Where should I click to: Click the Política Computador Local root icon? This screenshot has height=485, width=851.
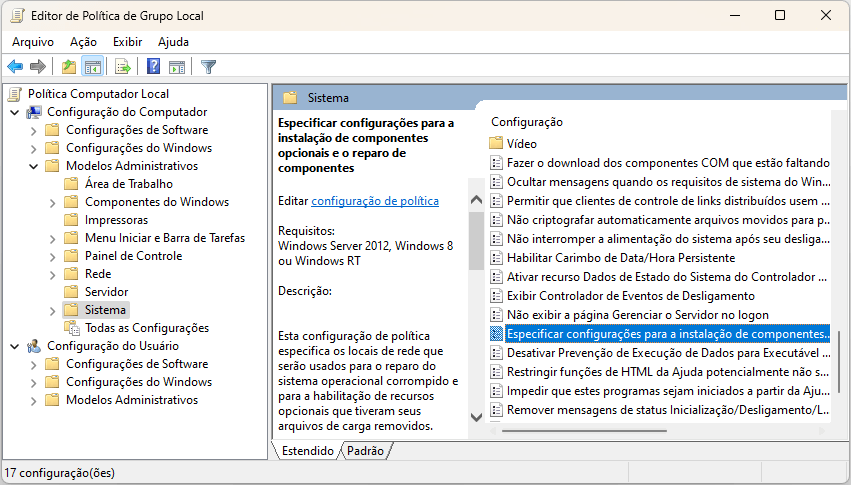tap(15, 94)
